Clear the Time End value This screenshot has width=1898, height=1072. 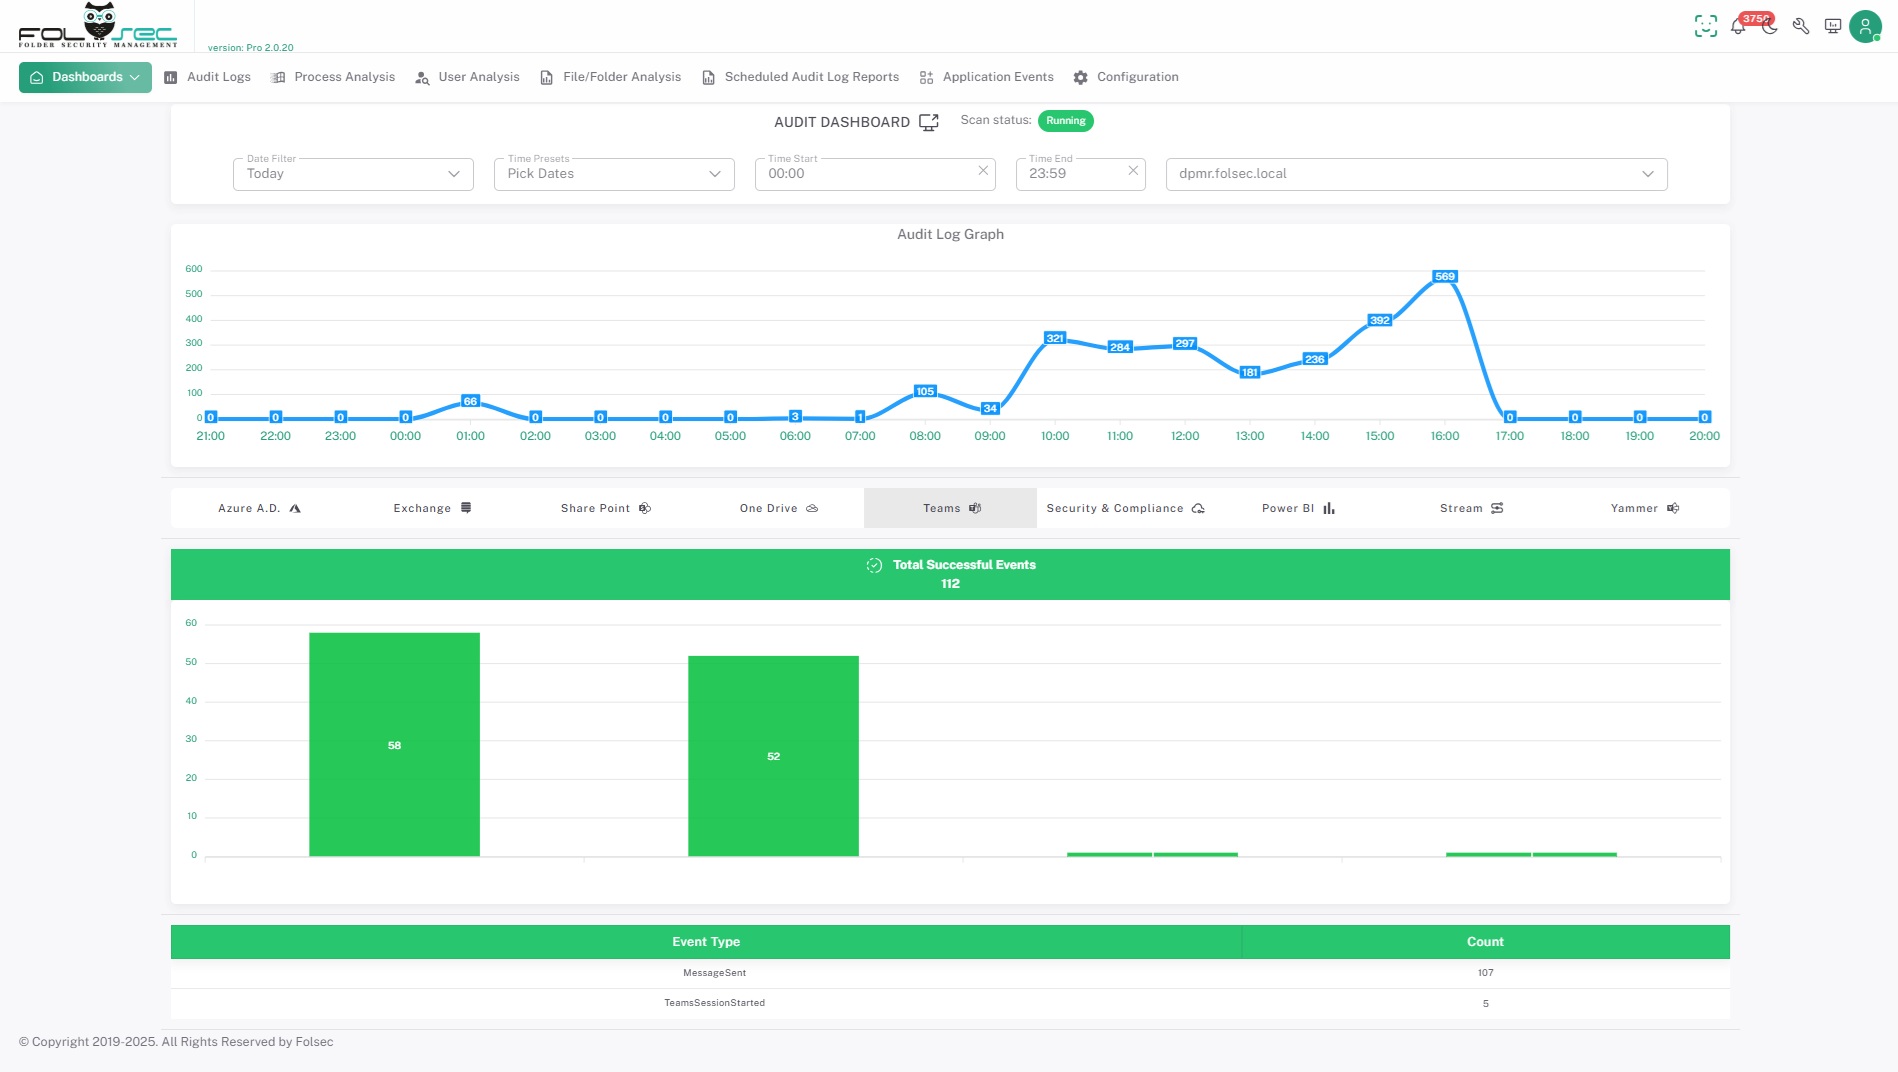1133,171
